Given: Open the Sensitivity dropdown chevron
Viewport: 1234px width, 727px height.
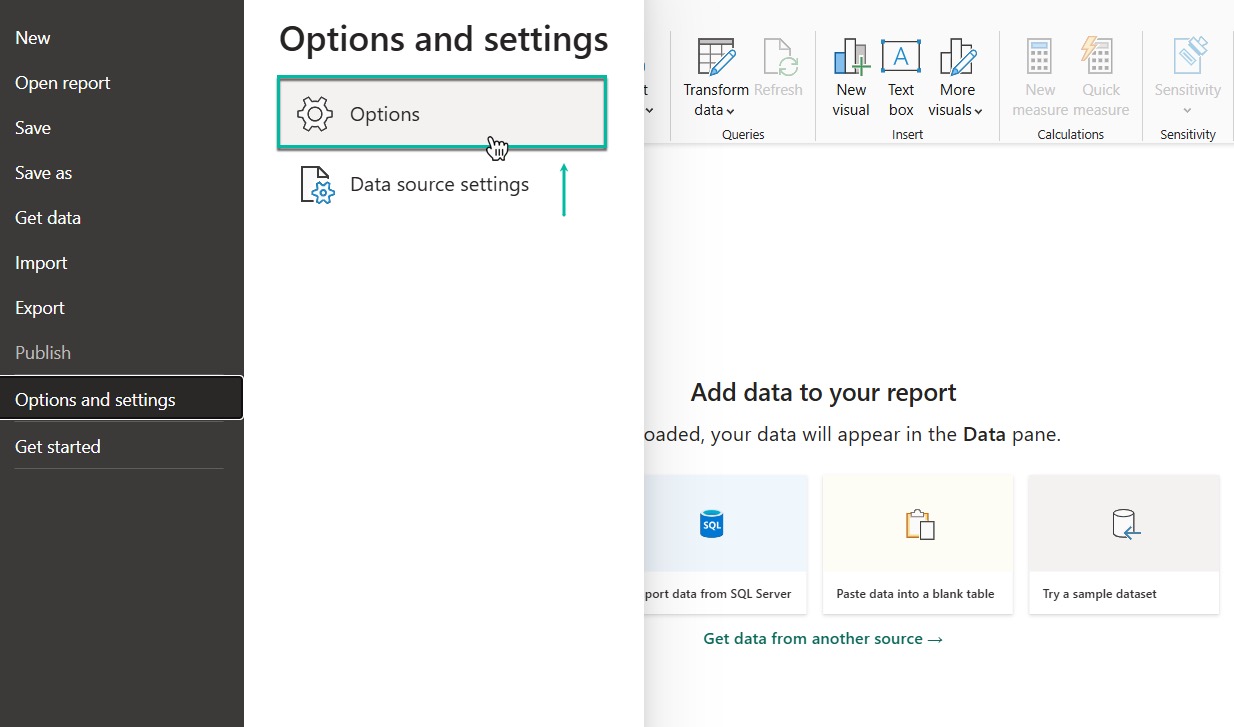Looking at the screenshot, I should click(x=1187, y=111).
